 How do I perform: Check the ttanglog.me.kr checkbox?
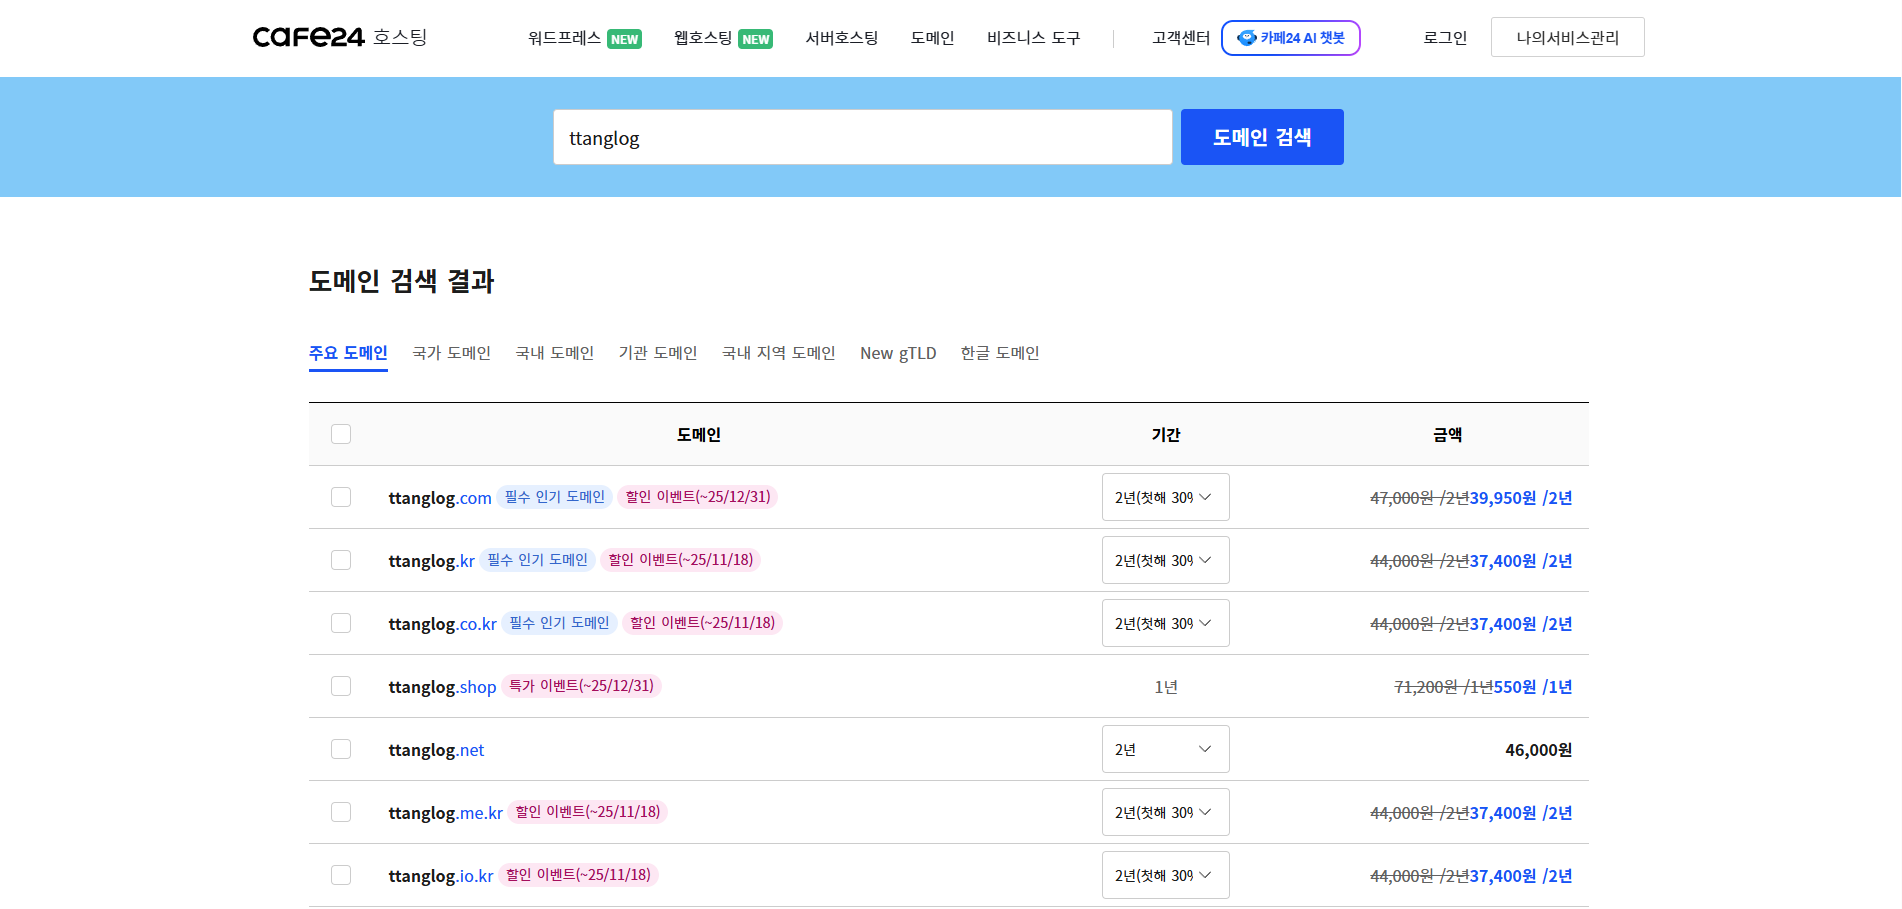tap(341, 812)
